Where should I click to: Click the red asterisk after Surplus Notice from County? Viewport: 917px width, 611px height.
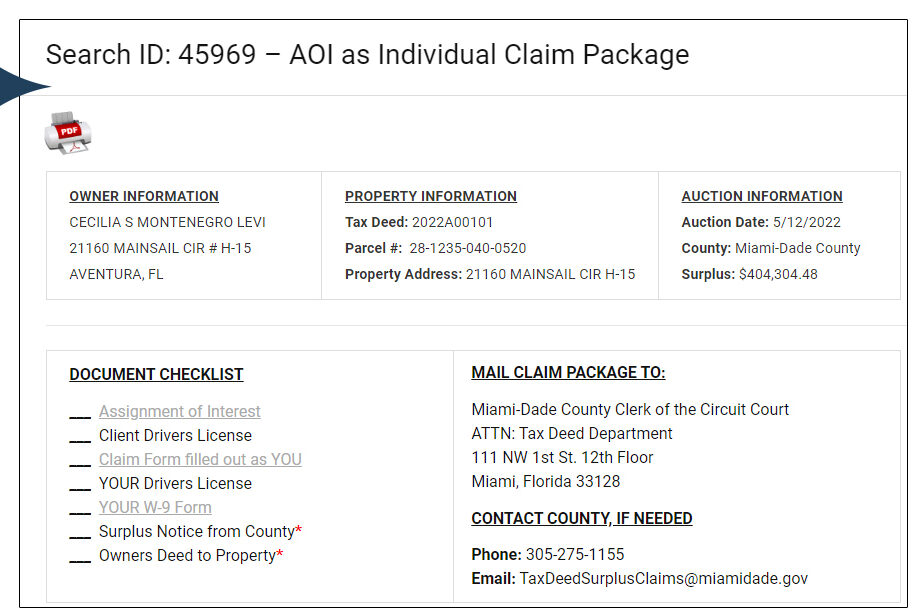pos(299,530)
